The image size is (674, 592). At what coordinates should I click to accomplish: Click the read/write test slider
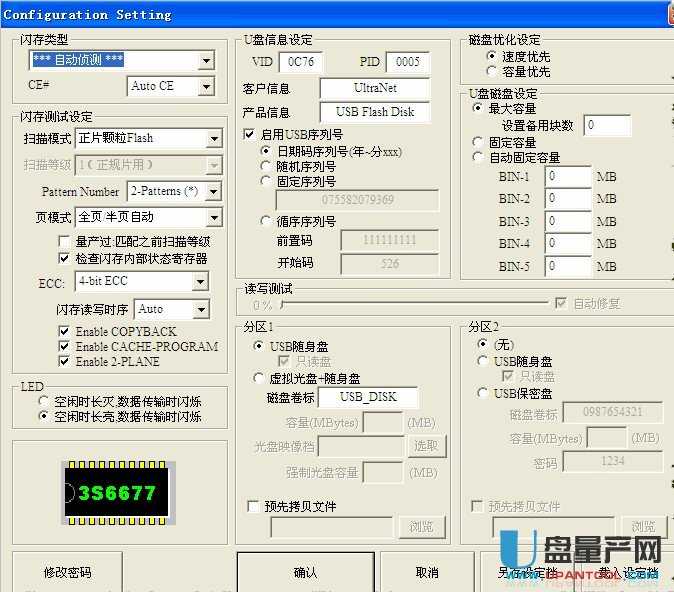pyautogui.click(x=414, y=304)
